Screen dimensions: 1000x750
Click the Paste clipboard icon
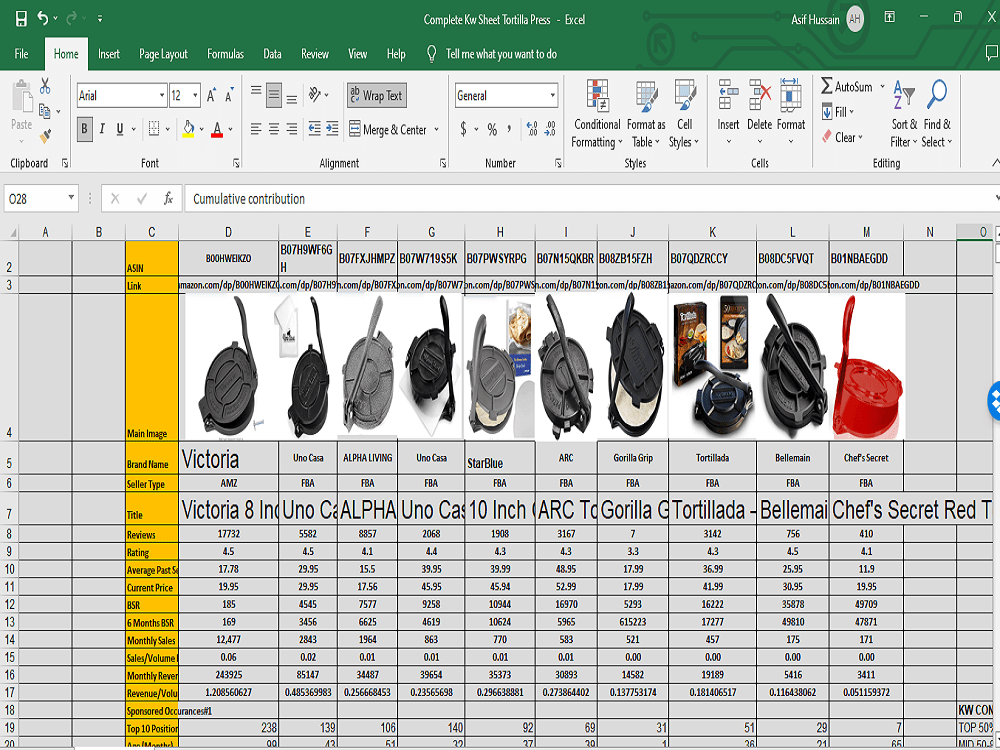pyautogui.click(x=22, y=97)
